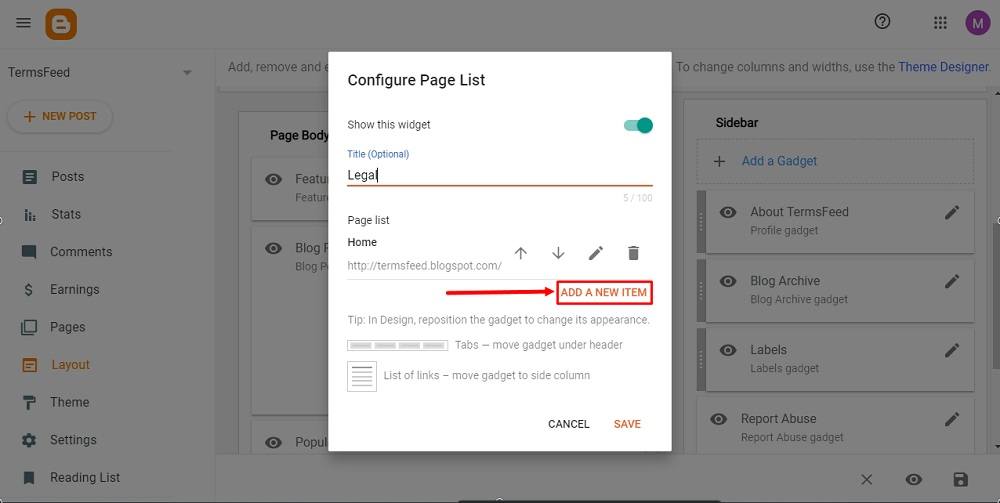Edit the About TermsFeed gadget pencil

pyautogui.click(x=952, y=212)
